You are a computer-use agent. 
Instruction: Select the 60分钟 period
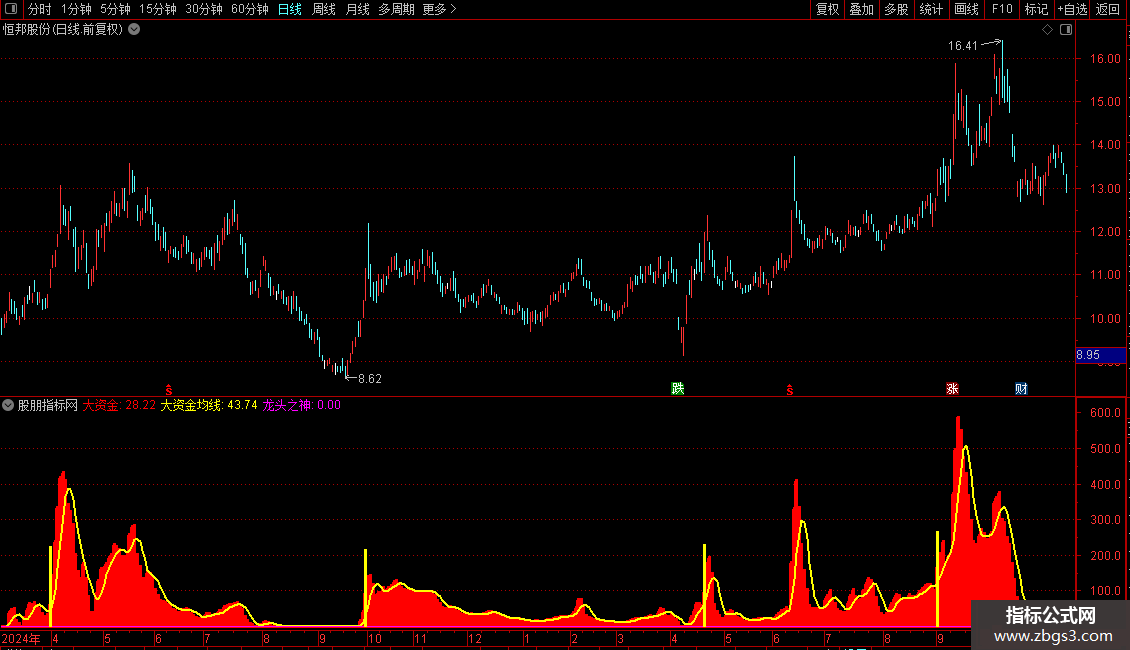250,9
